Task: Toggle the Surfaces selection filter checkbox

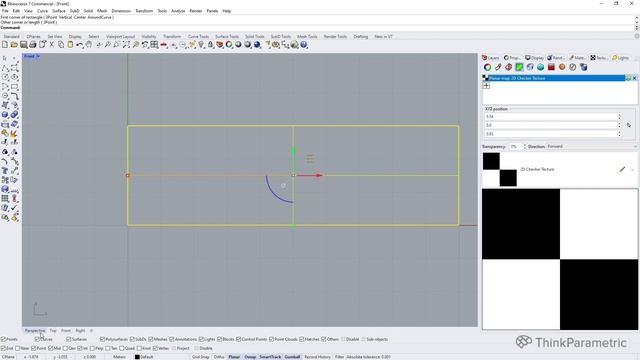Action: [x=69, y=339]
